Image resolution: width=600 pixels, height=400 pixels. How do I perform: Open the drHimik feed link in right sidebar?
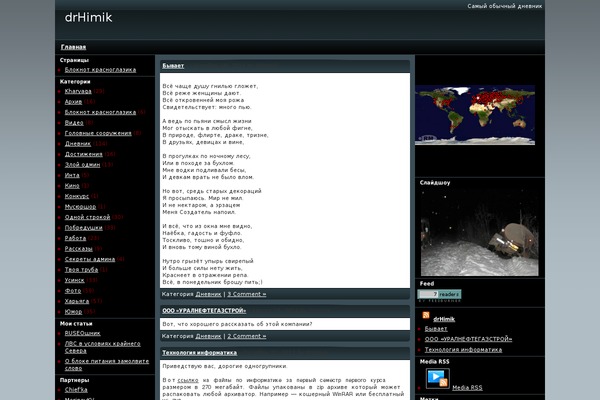point(444,319)
